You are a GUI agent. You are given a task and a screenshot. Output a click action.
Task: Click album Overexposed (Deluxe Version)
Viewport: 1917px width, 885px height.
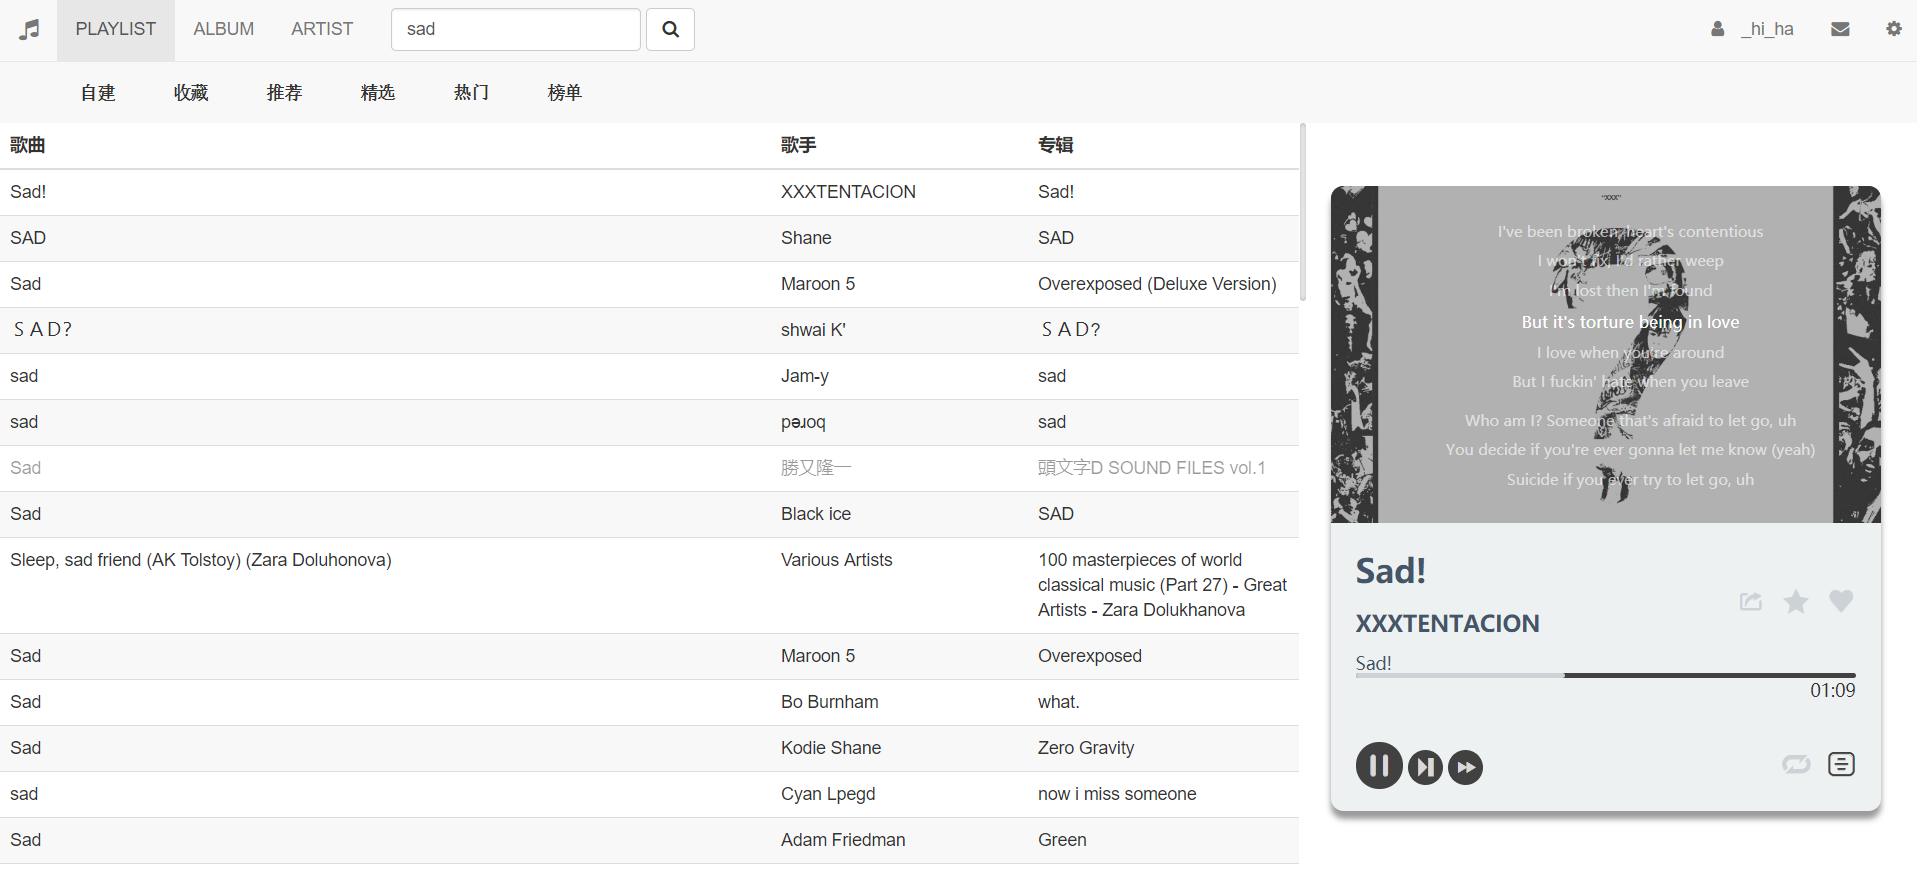coord(1157,284)
